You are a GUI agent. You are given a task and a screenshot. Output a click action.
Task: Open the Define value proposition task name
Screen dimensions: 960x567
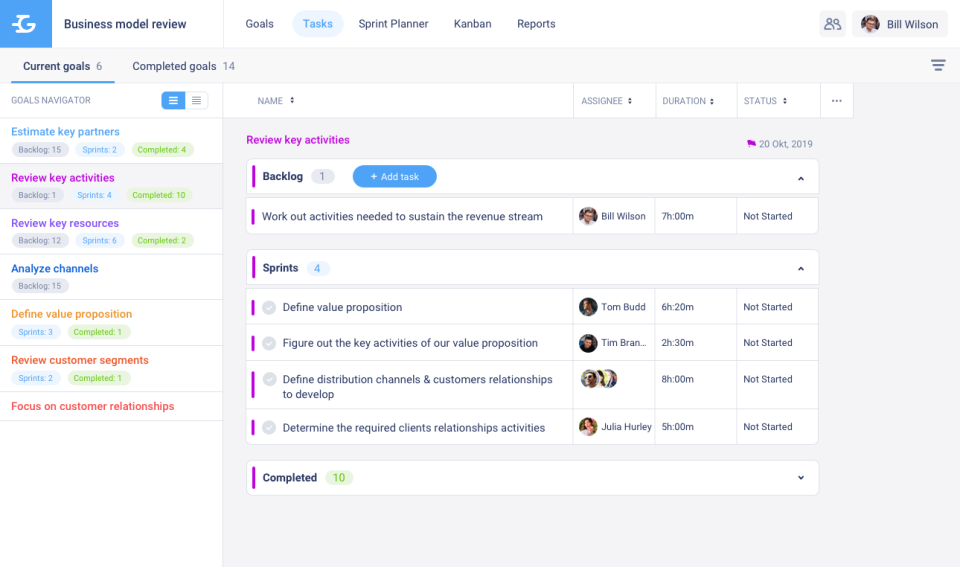(342, 307)
